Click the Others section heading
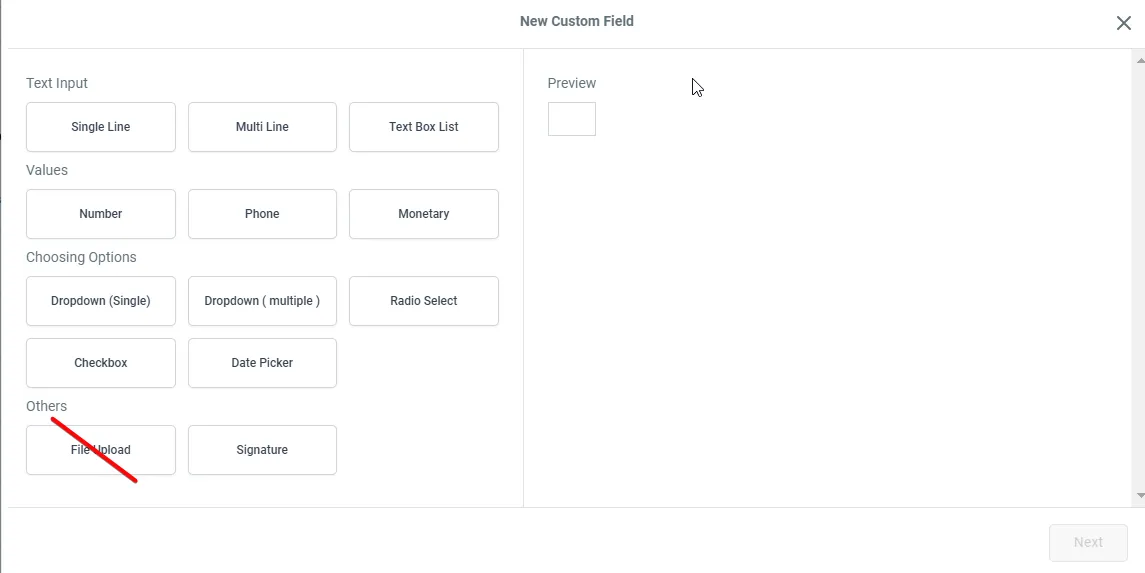Viewport: 1145px width, 573px height. [47, 406]
